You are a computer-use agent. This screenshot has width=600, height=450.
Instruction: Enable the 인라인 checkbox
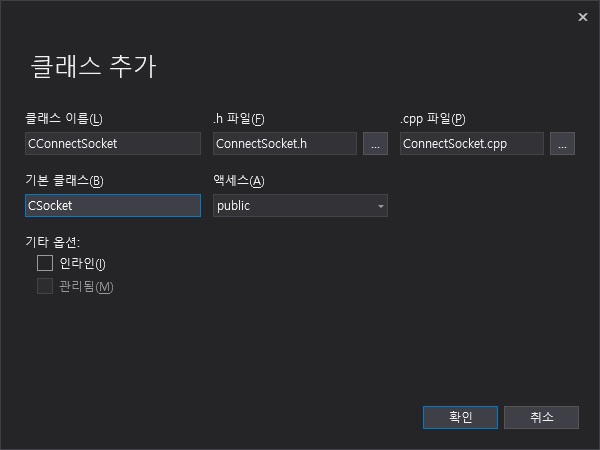45,263
